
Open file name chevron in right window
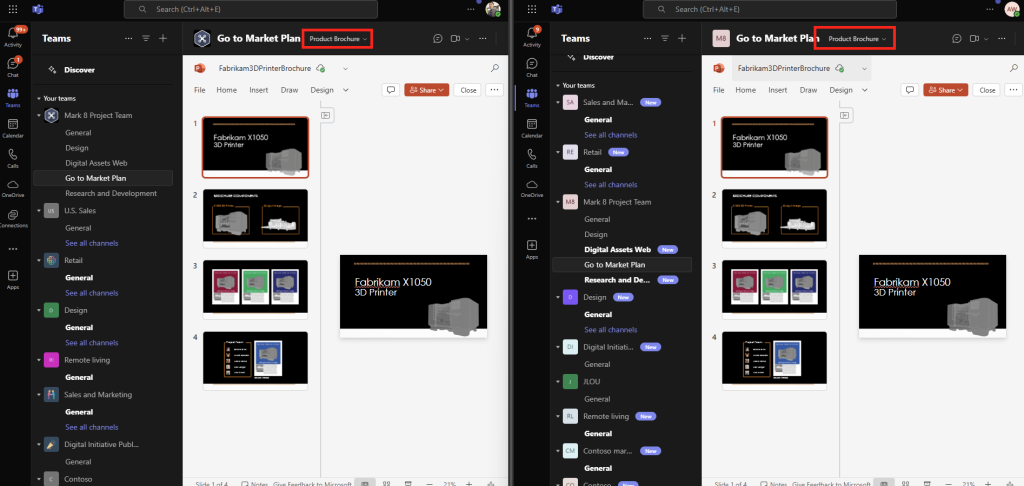tap(864, 69)
